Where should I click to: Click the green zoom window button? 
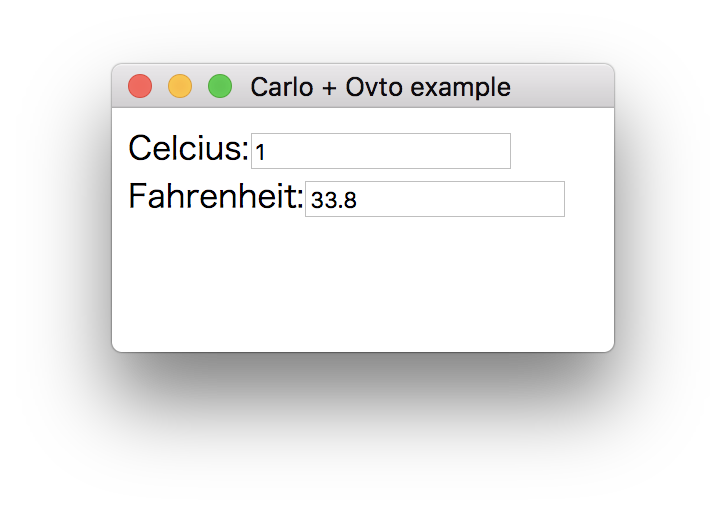(x=220, y=87)
